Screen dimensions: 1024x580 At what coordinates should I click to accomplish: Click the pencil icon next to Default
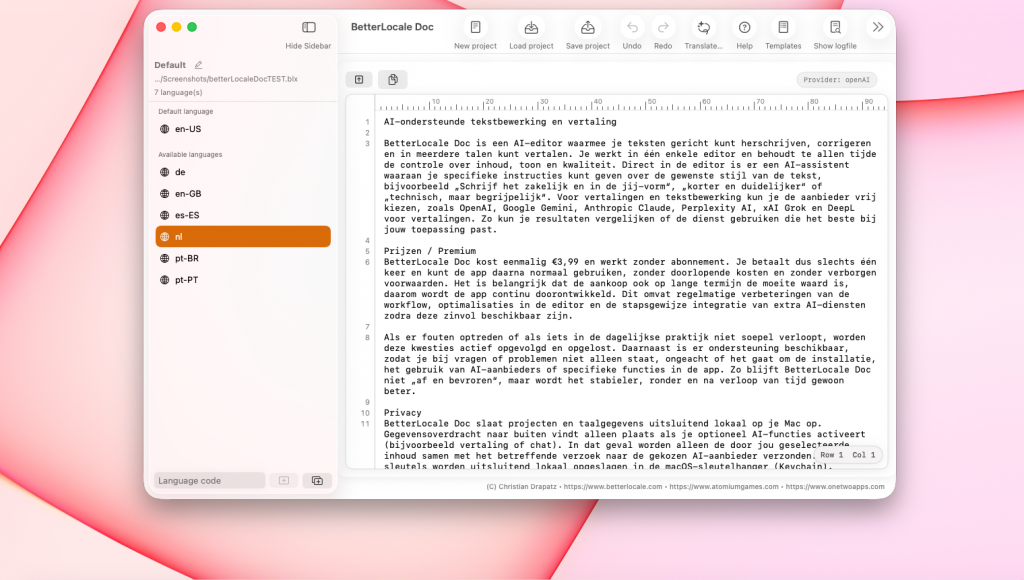[198, 65]
